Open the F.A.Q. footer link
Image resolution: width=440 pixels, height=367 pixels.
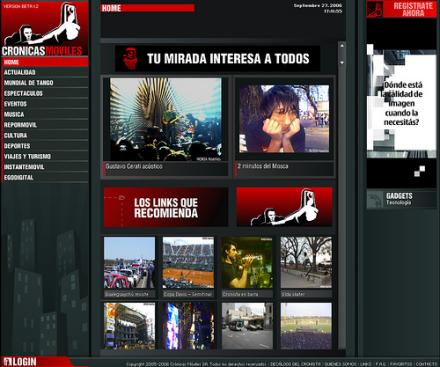coord(381,364)
